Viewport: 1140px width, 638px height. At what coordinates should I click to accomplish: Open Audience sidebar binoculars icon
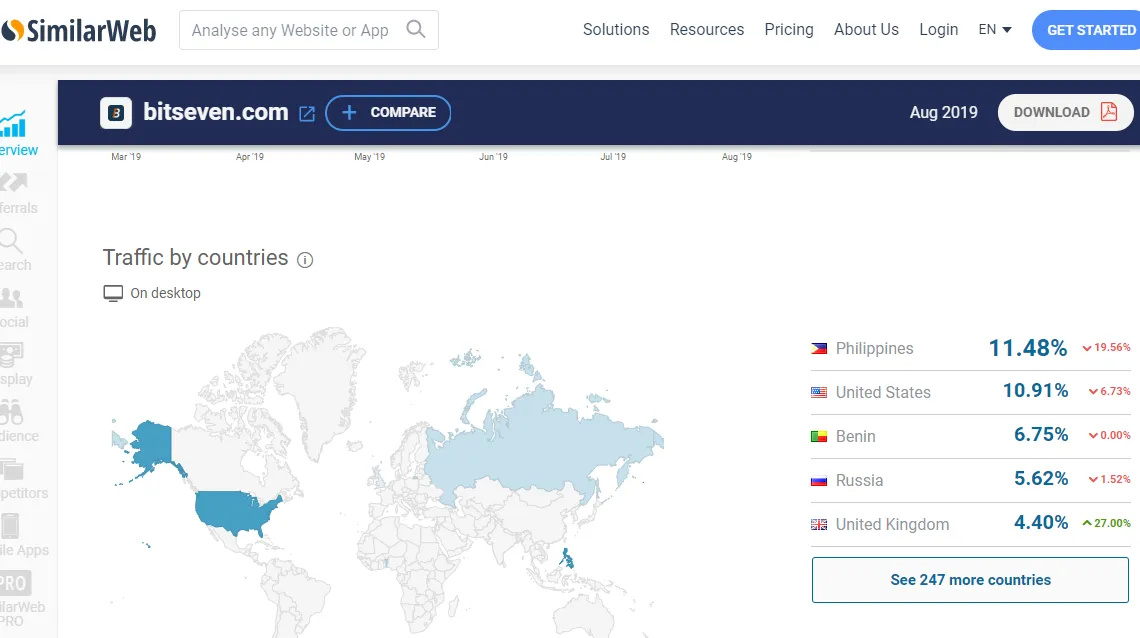click(x=12, y=413)
